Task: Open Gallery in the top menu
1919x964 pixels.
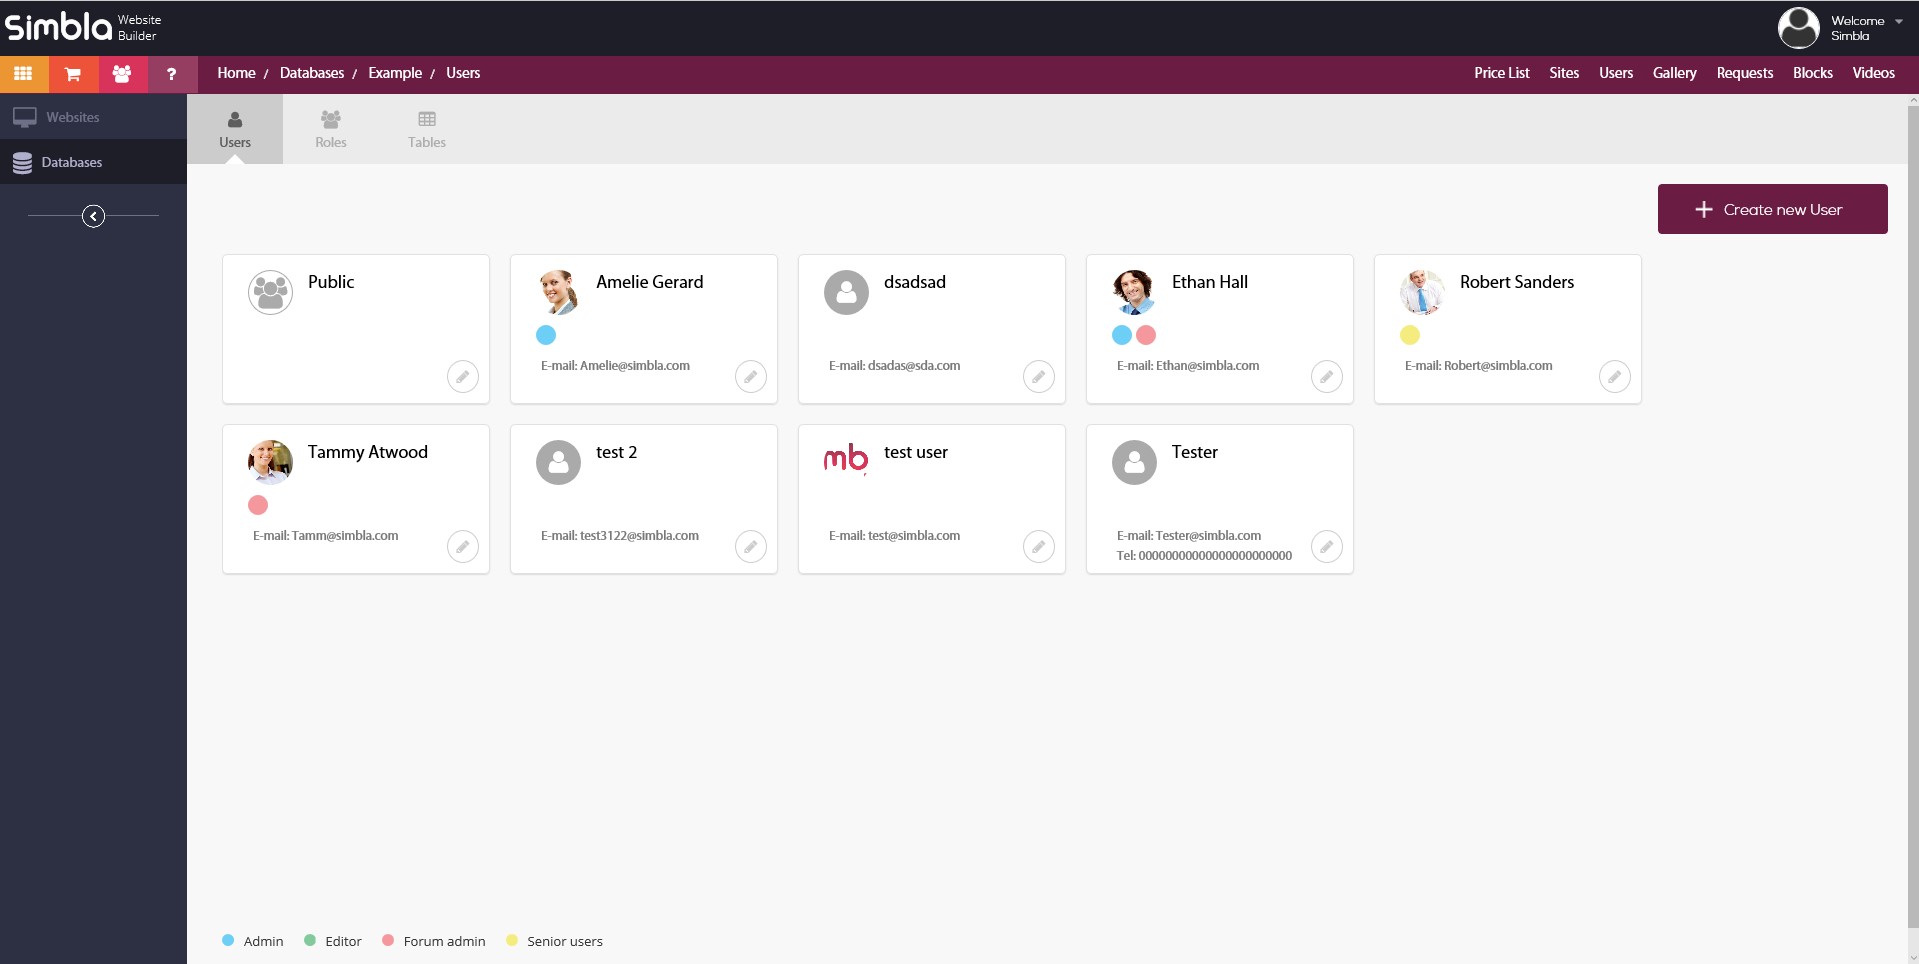Action: 1674,73
